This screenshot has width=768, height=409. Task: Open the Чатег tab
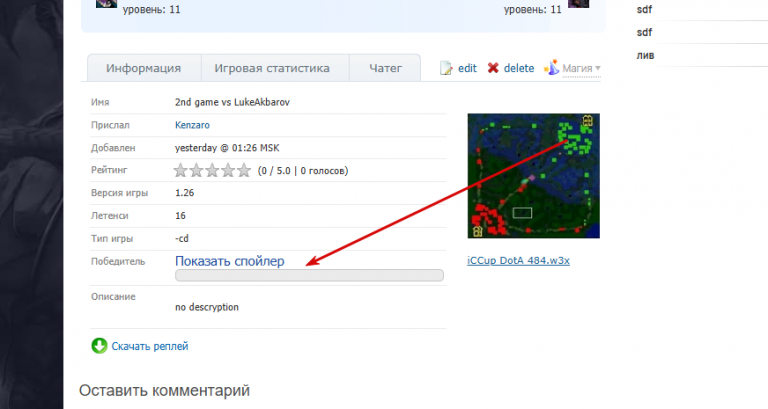coord(385,68)
